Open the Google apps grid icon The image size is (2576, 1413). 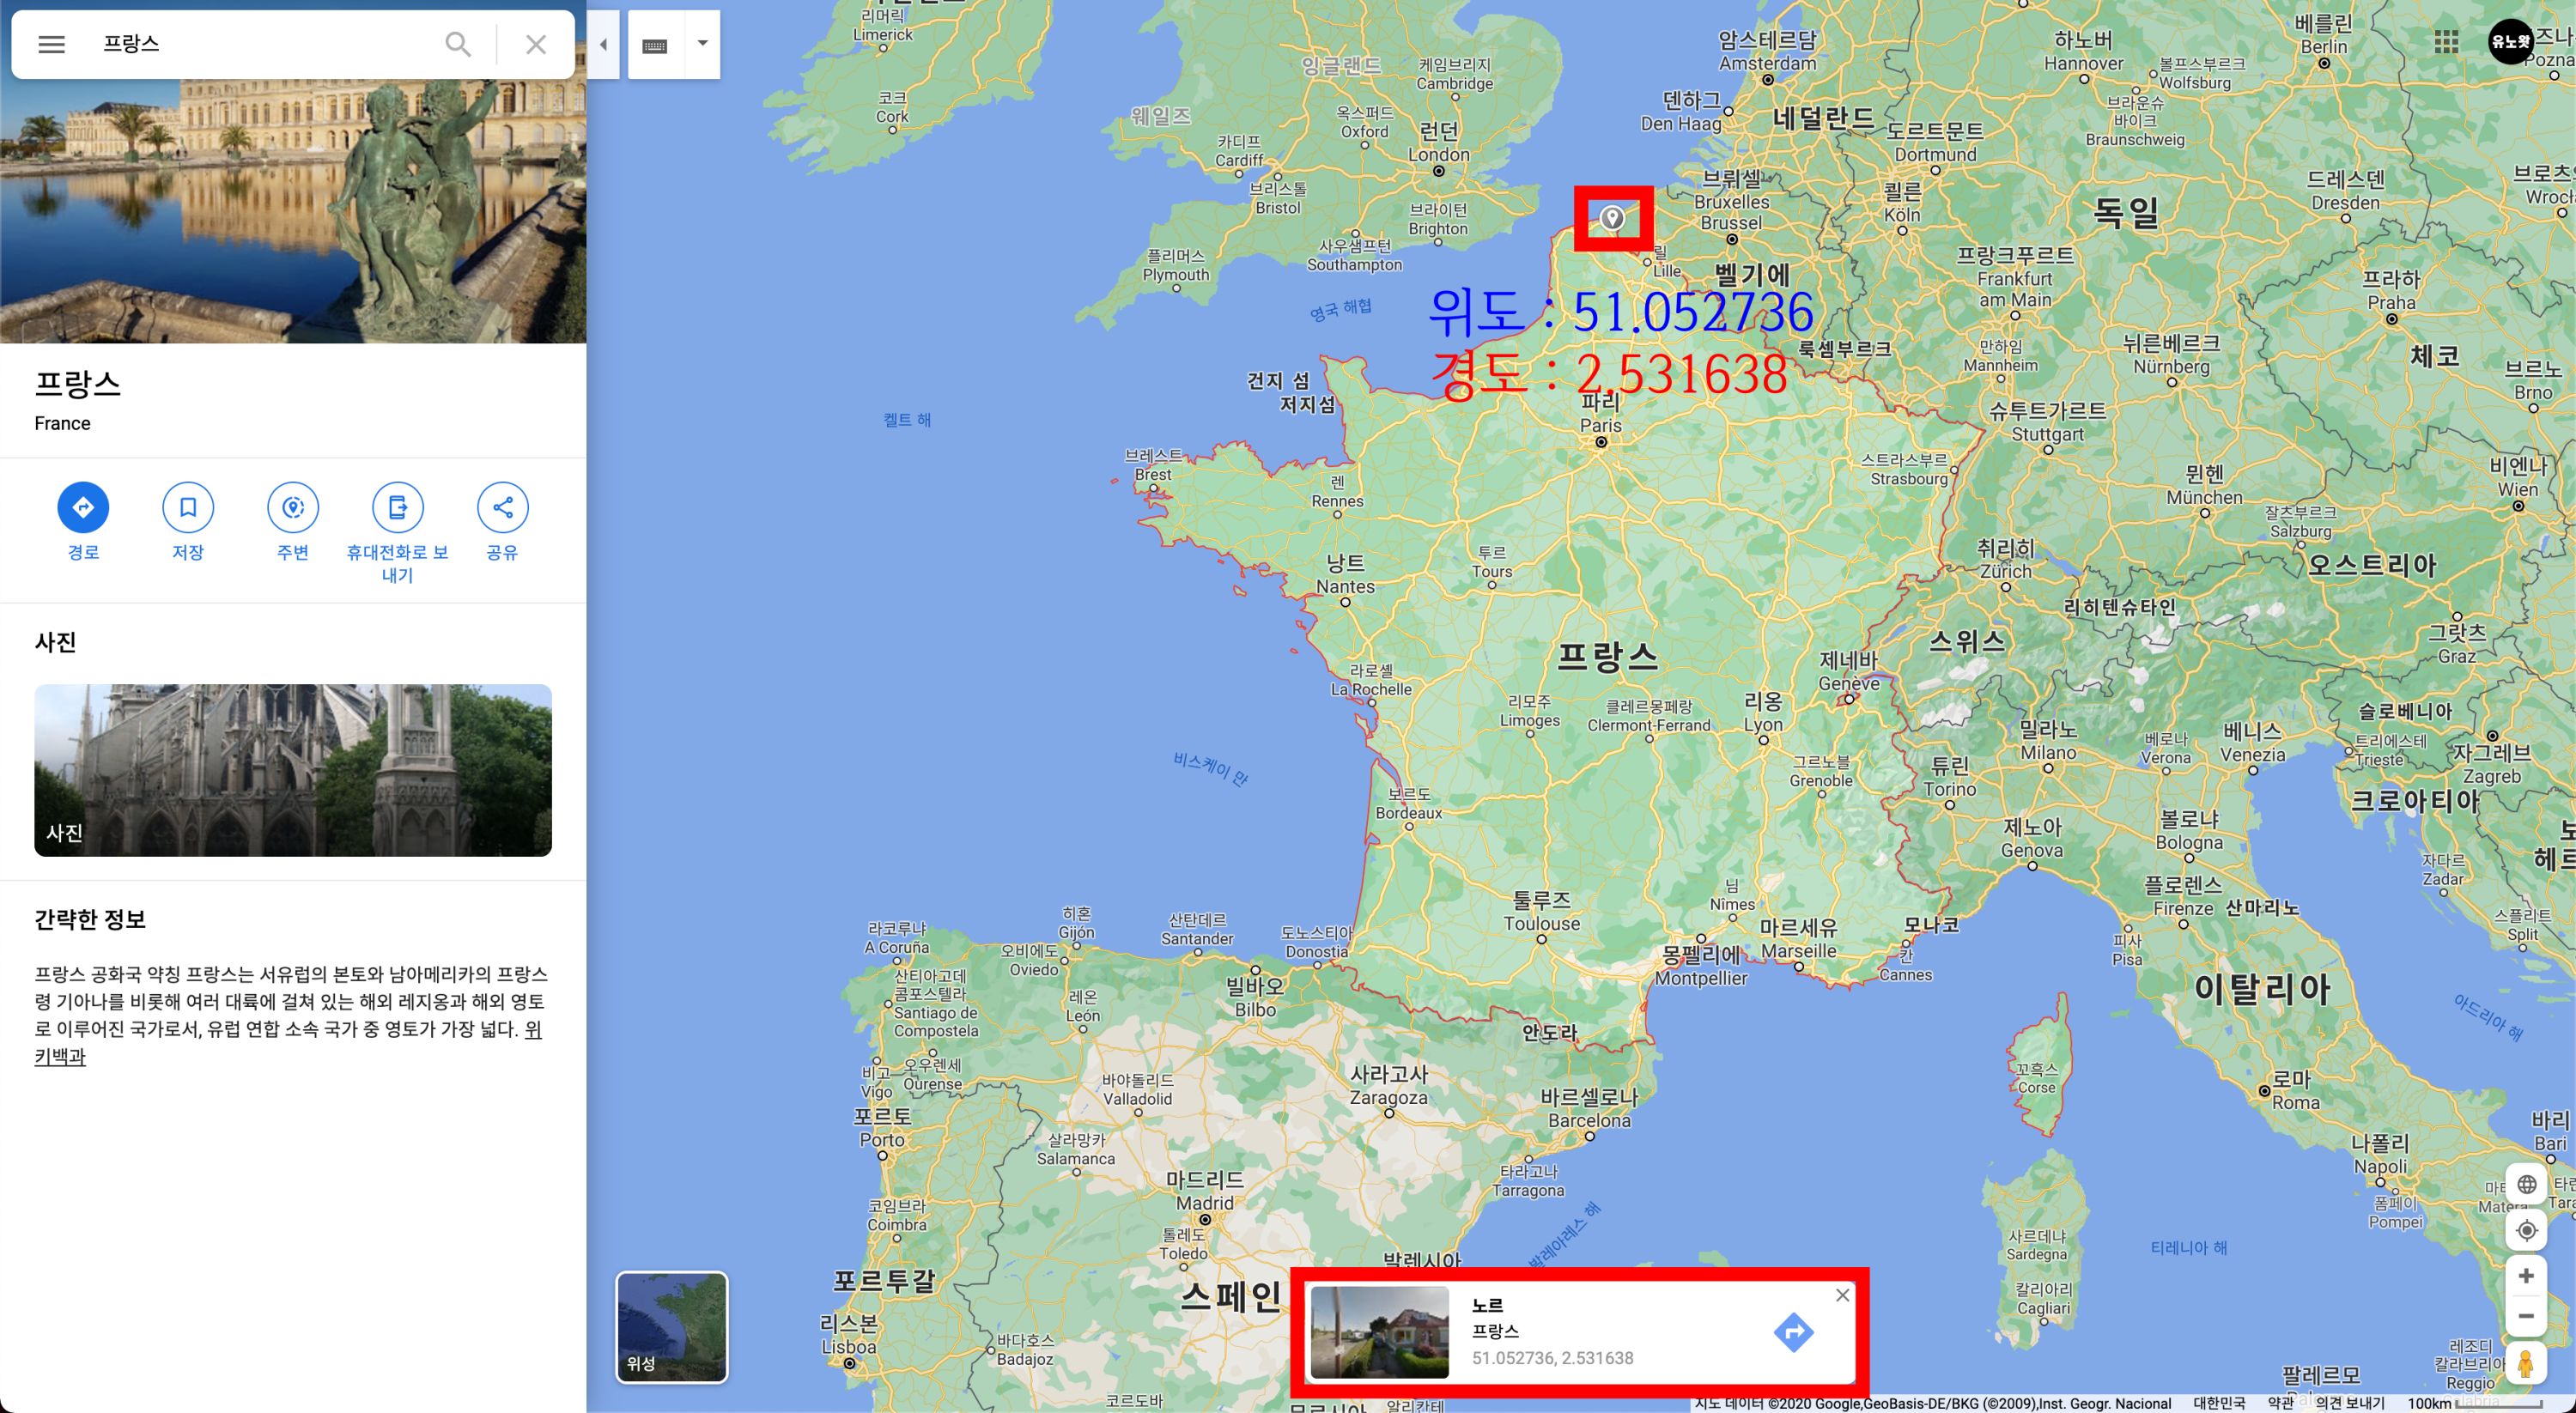pos(2446,42)
